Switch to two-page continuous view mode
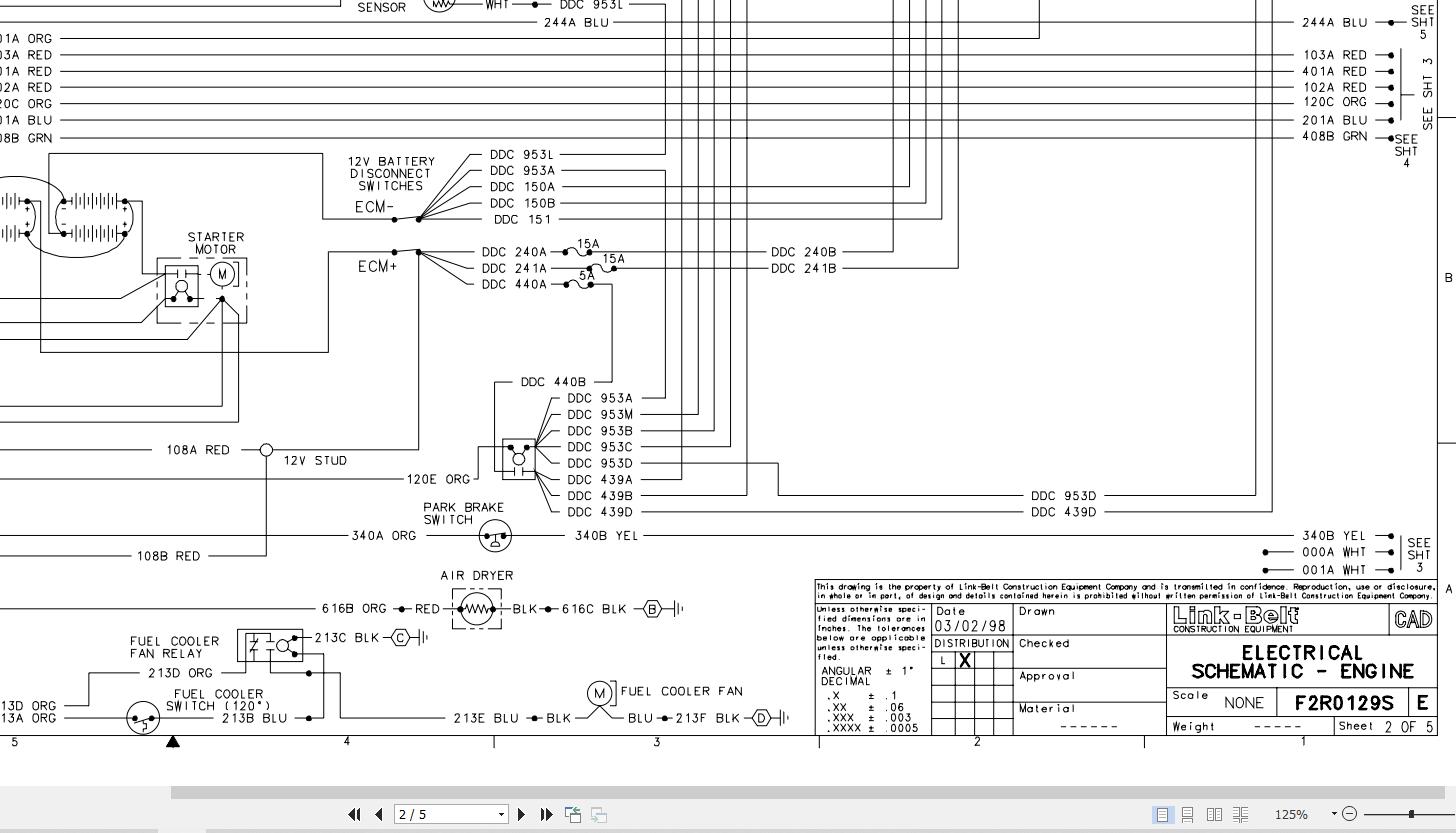Image resolution: width=1456 pixels, height=833 pixels. [x=1239, y=814]
